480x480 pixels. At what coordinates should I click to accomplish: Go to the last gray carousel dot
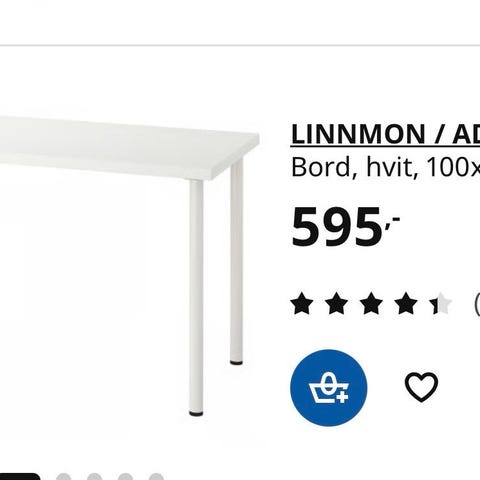pyautogui.click(x=156, y=477)
